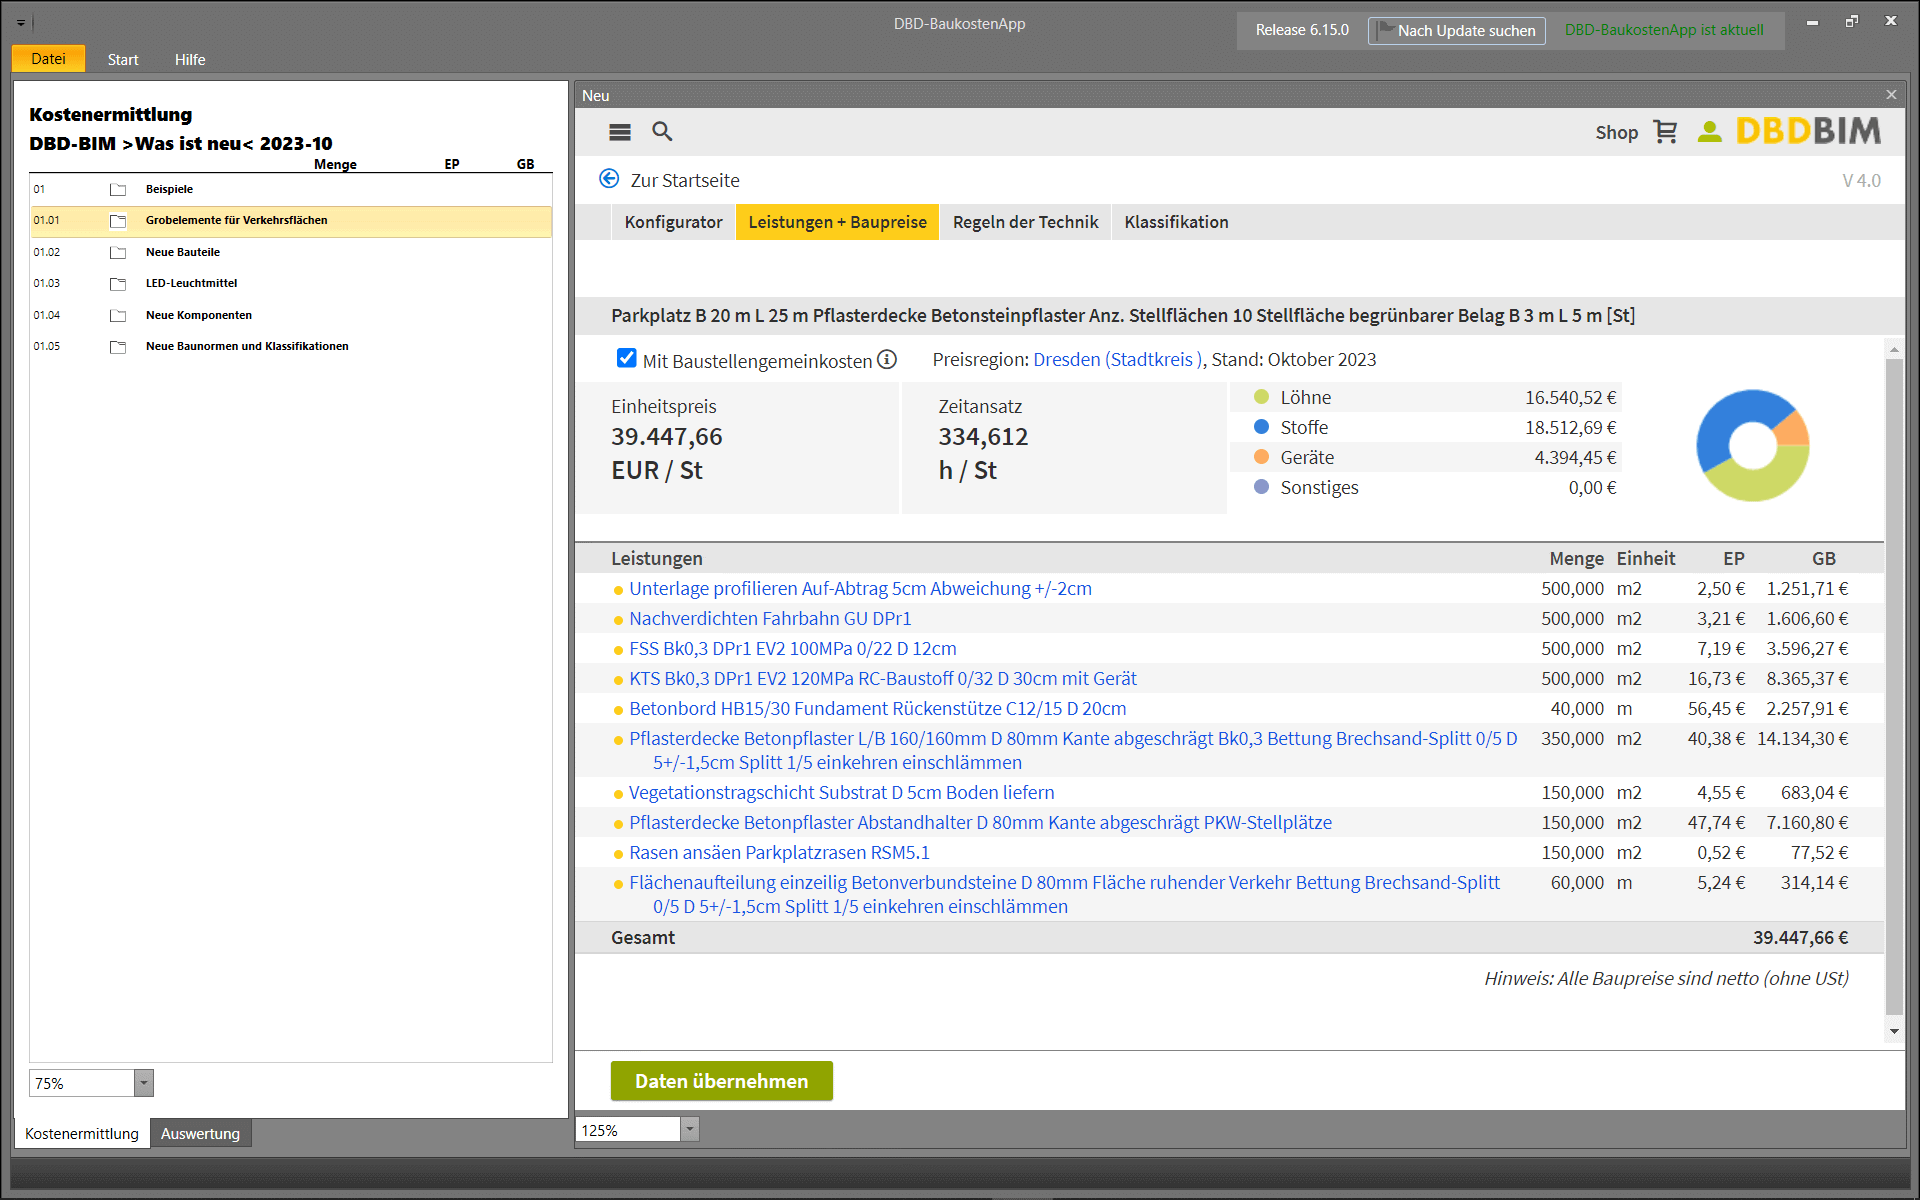
Task: Open FSS Bk0,3 DPr1 EV2 link
Action: tap(793, 649)
